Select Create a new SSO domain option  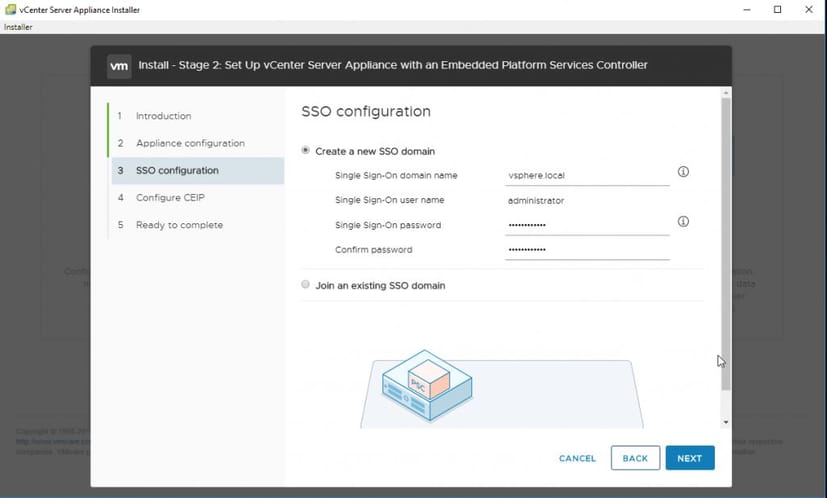(305, 150)
